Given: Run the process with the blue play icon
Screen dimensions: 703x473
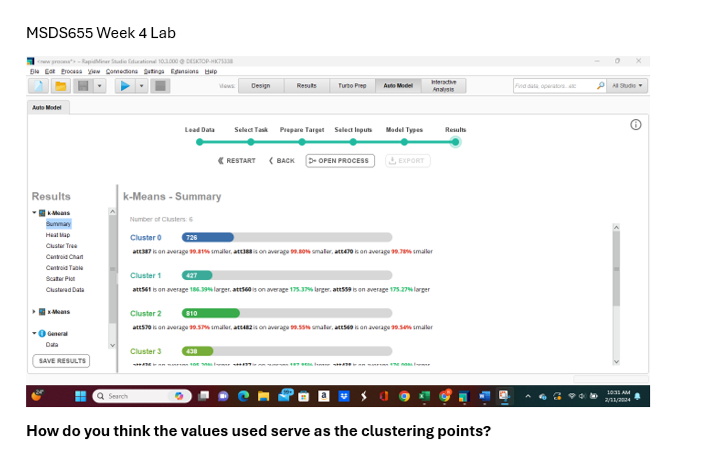Looking at the screenshot, I should tap(125, 86).
